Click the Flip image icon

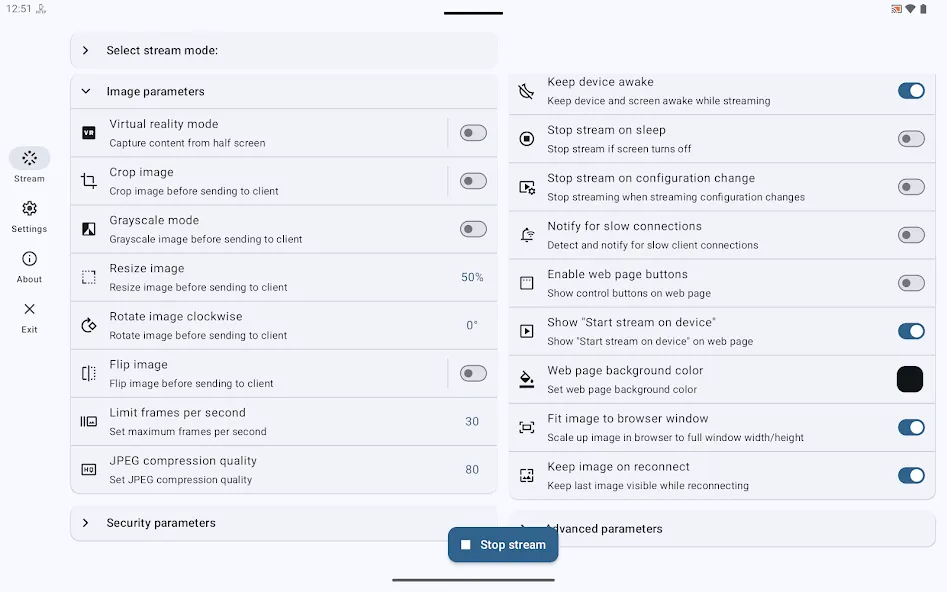[89, 373]
